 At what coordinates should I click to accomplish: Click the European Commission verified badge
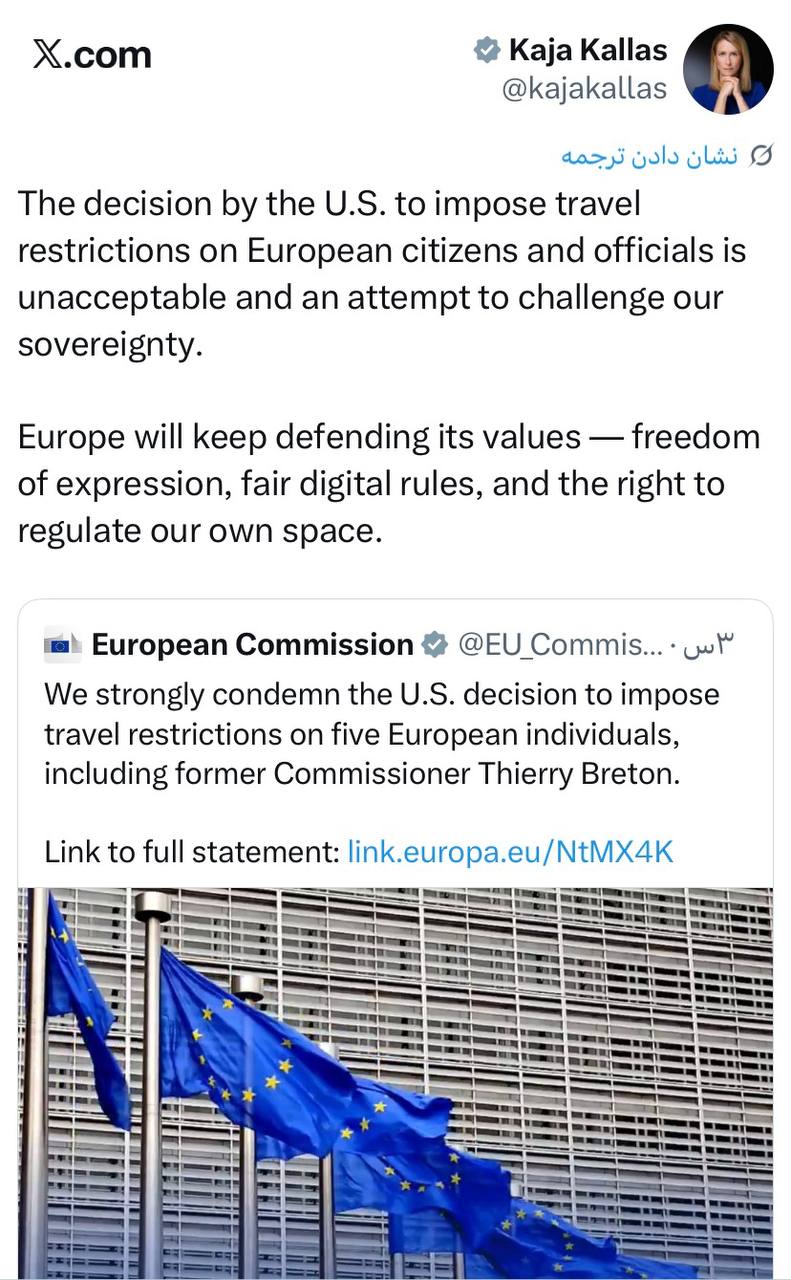pos(434,646)
